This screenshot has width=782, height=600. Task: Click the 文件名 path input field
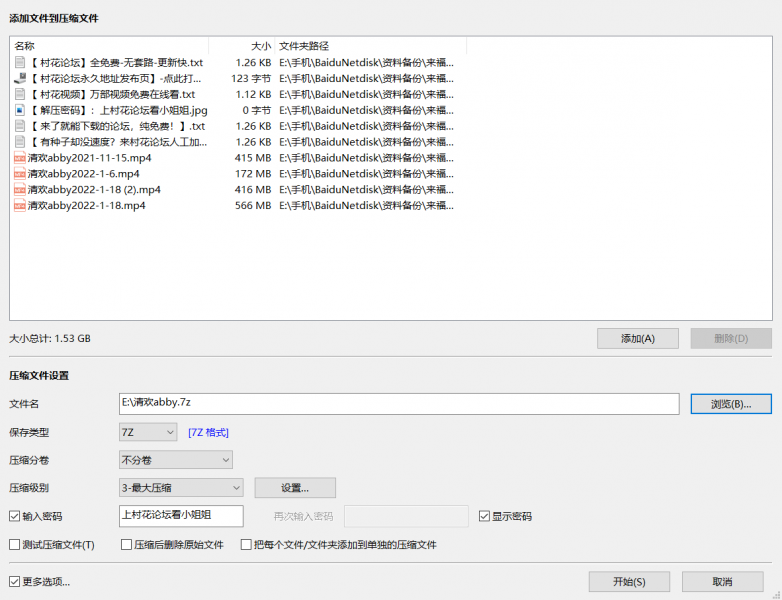(x=399, y=403)
